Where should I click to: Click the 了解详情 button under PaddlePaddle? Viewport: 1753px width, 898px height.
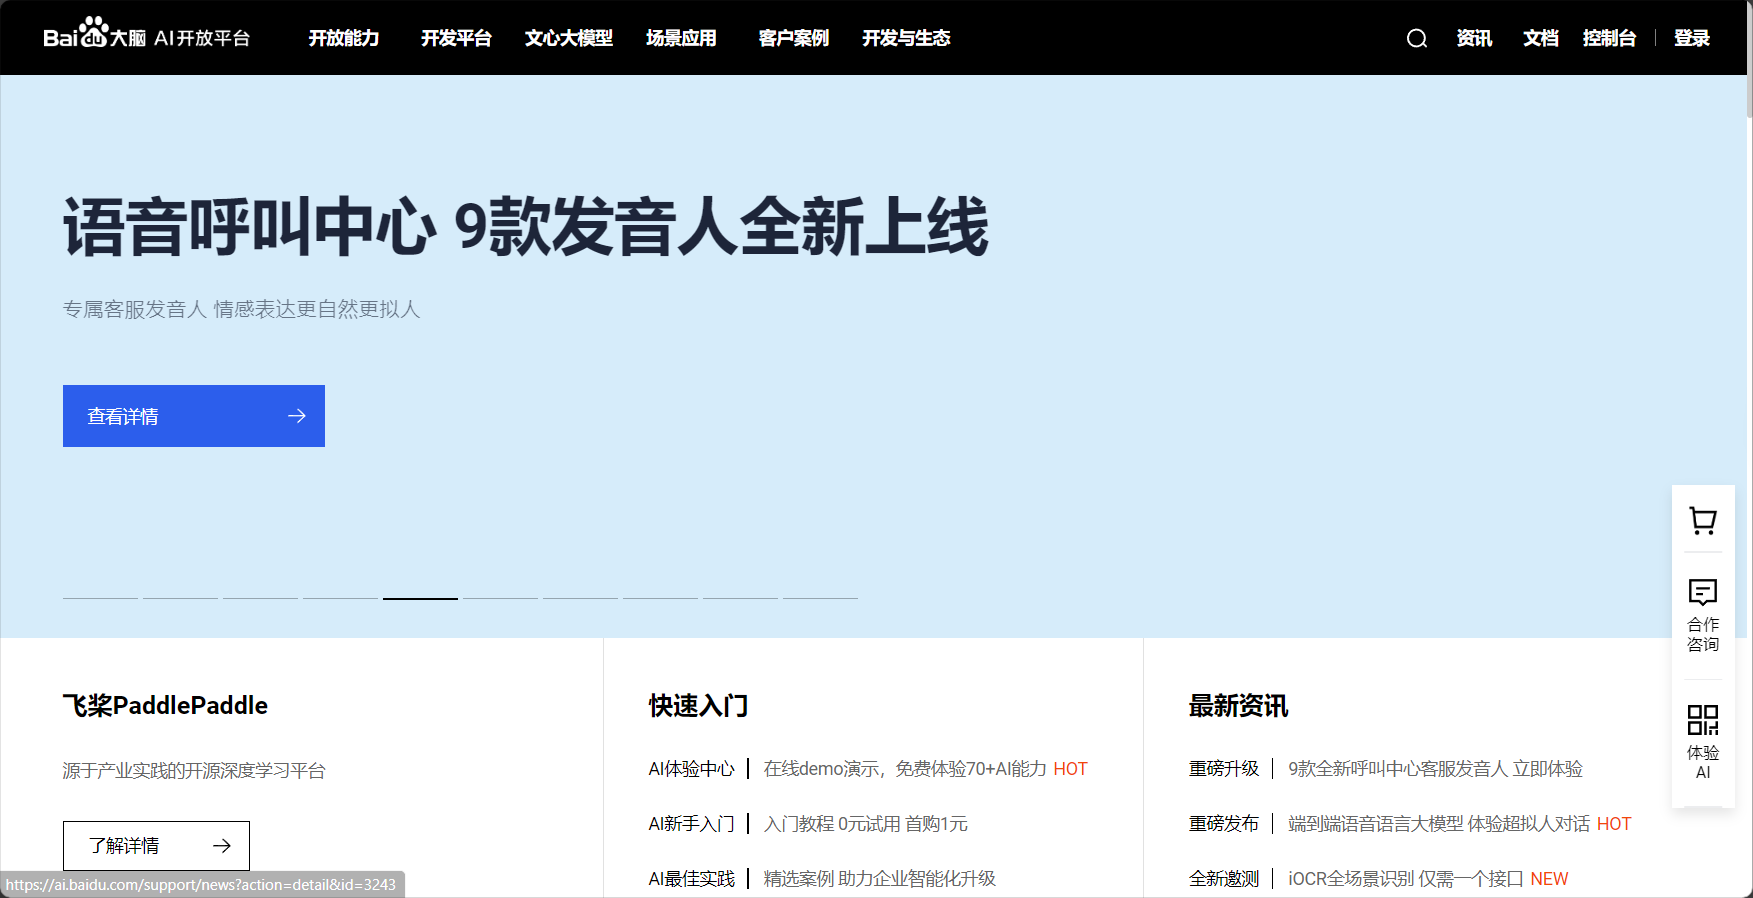156,846
